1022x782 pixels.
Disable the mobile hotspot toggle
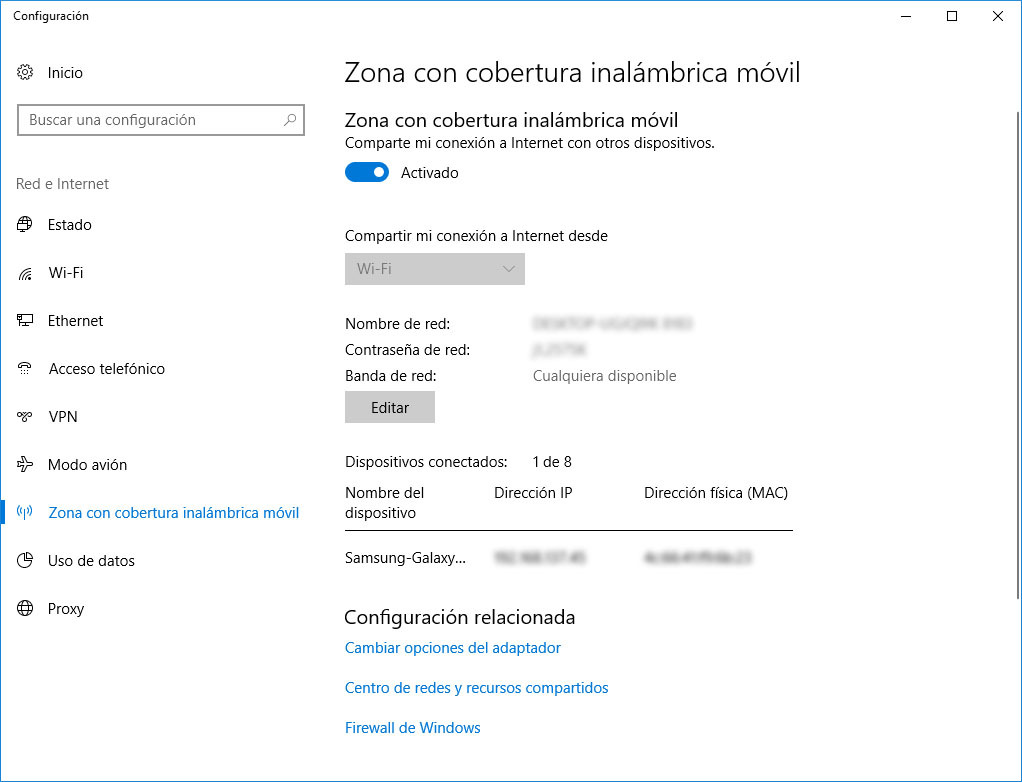point(366,172)
